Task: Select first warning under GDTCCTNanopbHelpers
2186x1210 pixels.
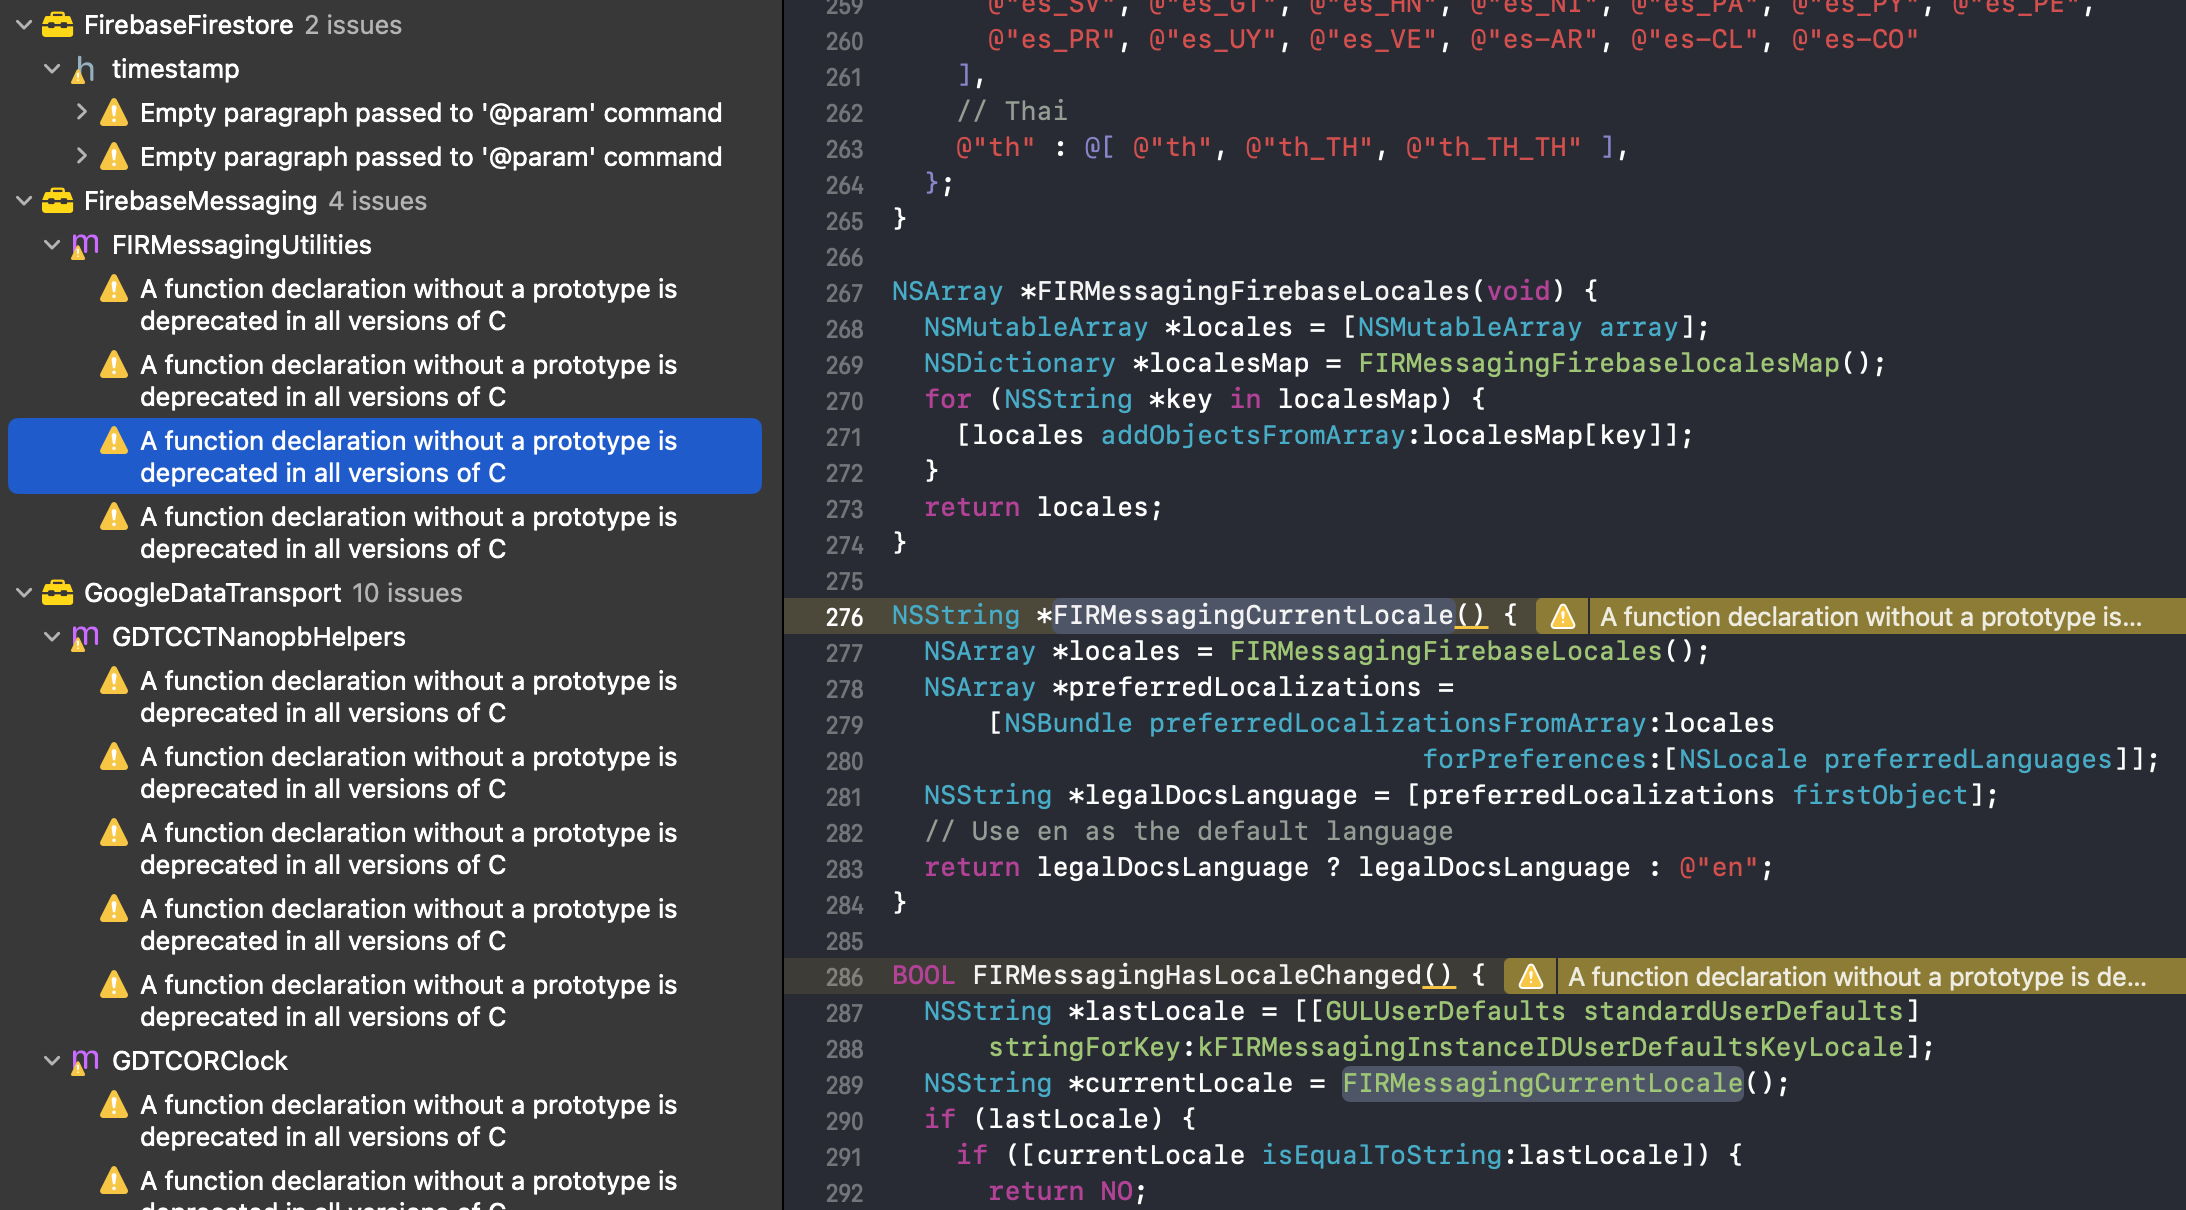Action: pyautogui.click(x=408, y=696)
